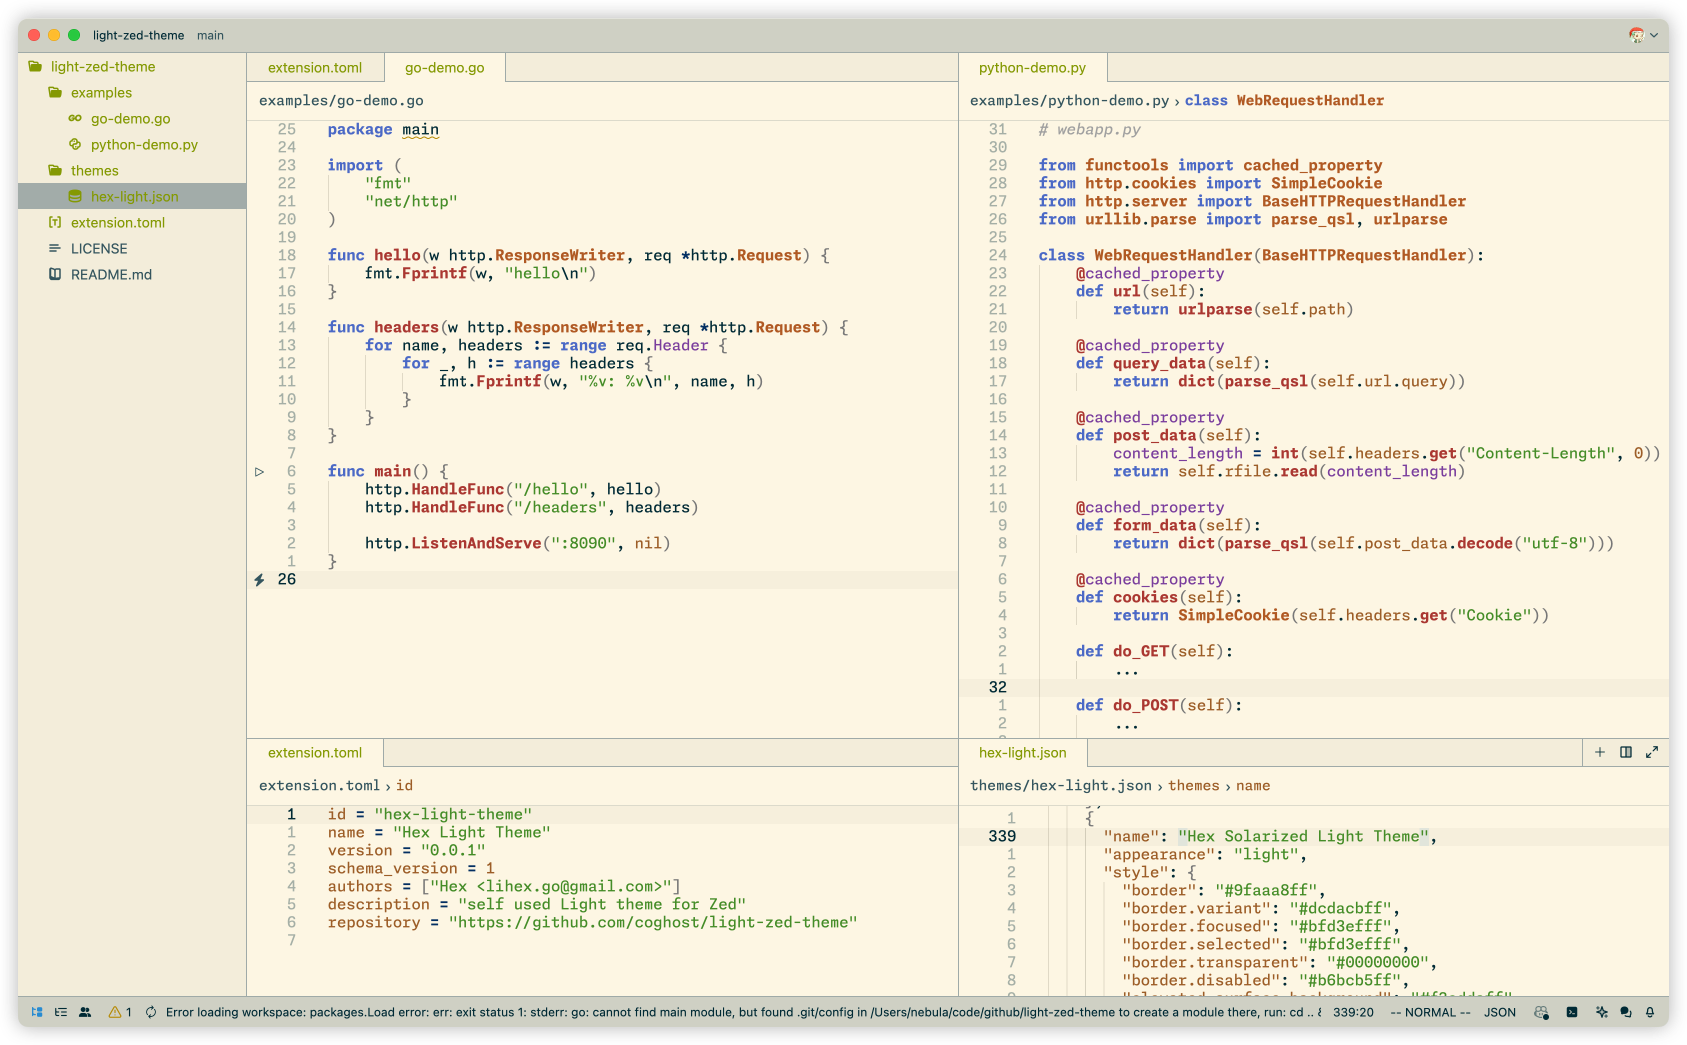1687x1045 pixels.
Task: Open the outline panel icon in status bar
Action: tap(61, 1012)
